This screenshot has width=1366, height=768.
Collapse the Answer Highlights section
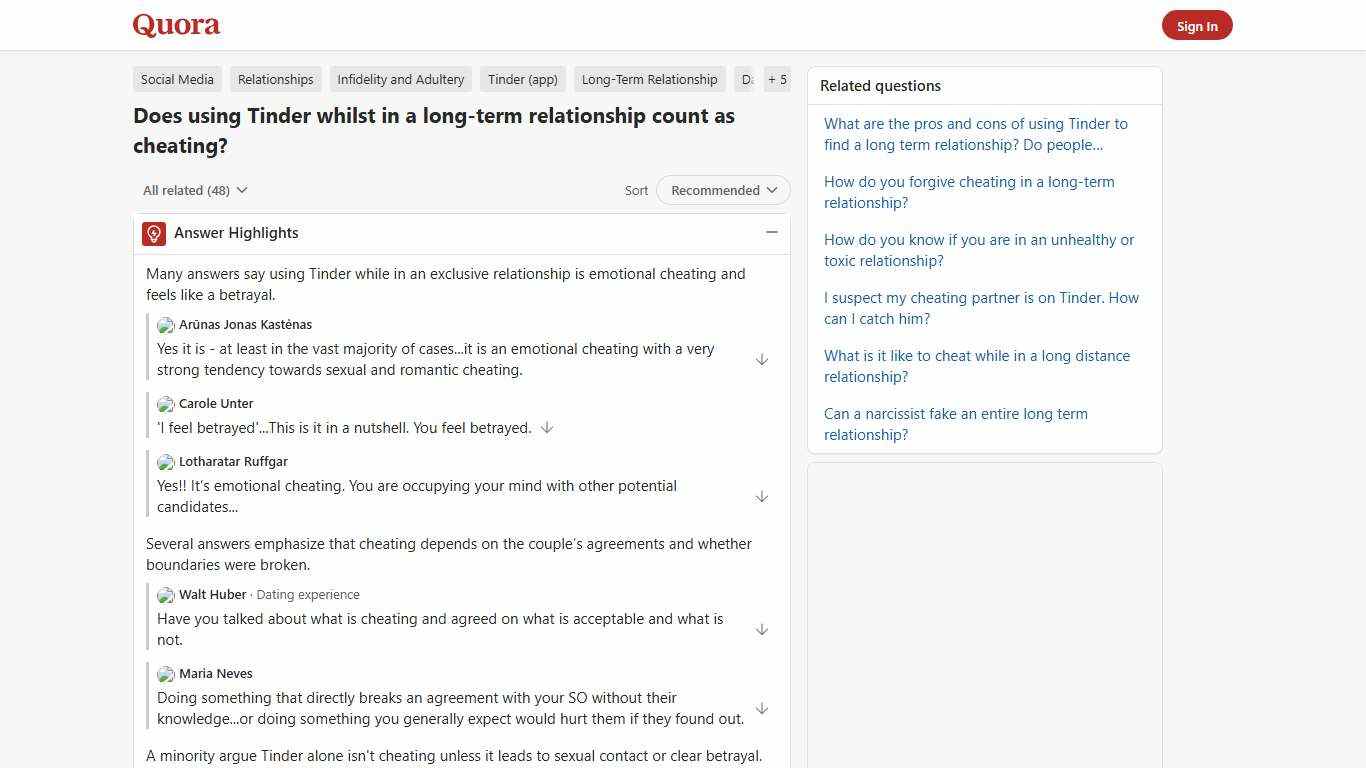point(771,232)
